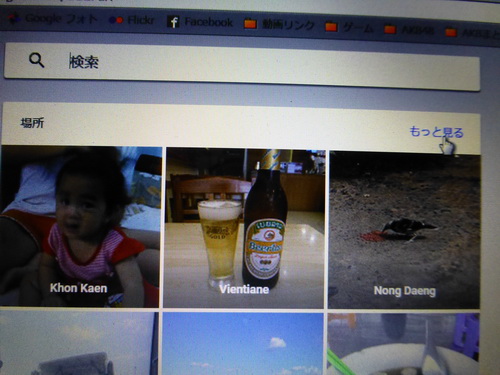Screen dimensions: 500x375
Task: Expand the ゲーム bookmark folder
Action: tap(349, 27)
